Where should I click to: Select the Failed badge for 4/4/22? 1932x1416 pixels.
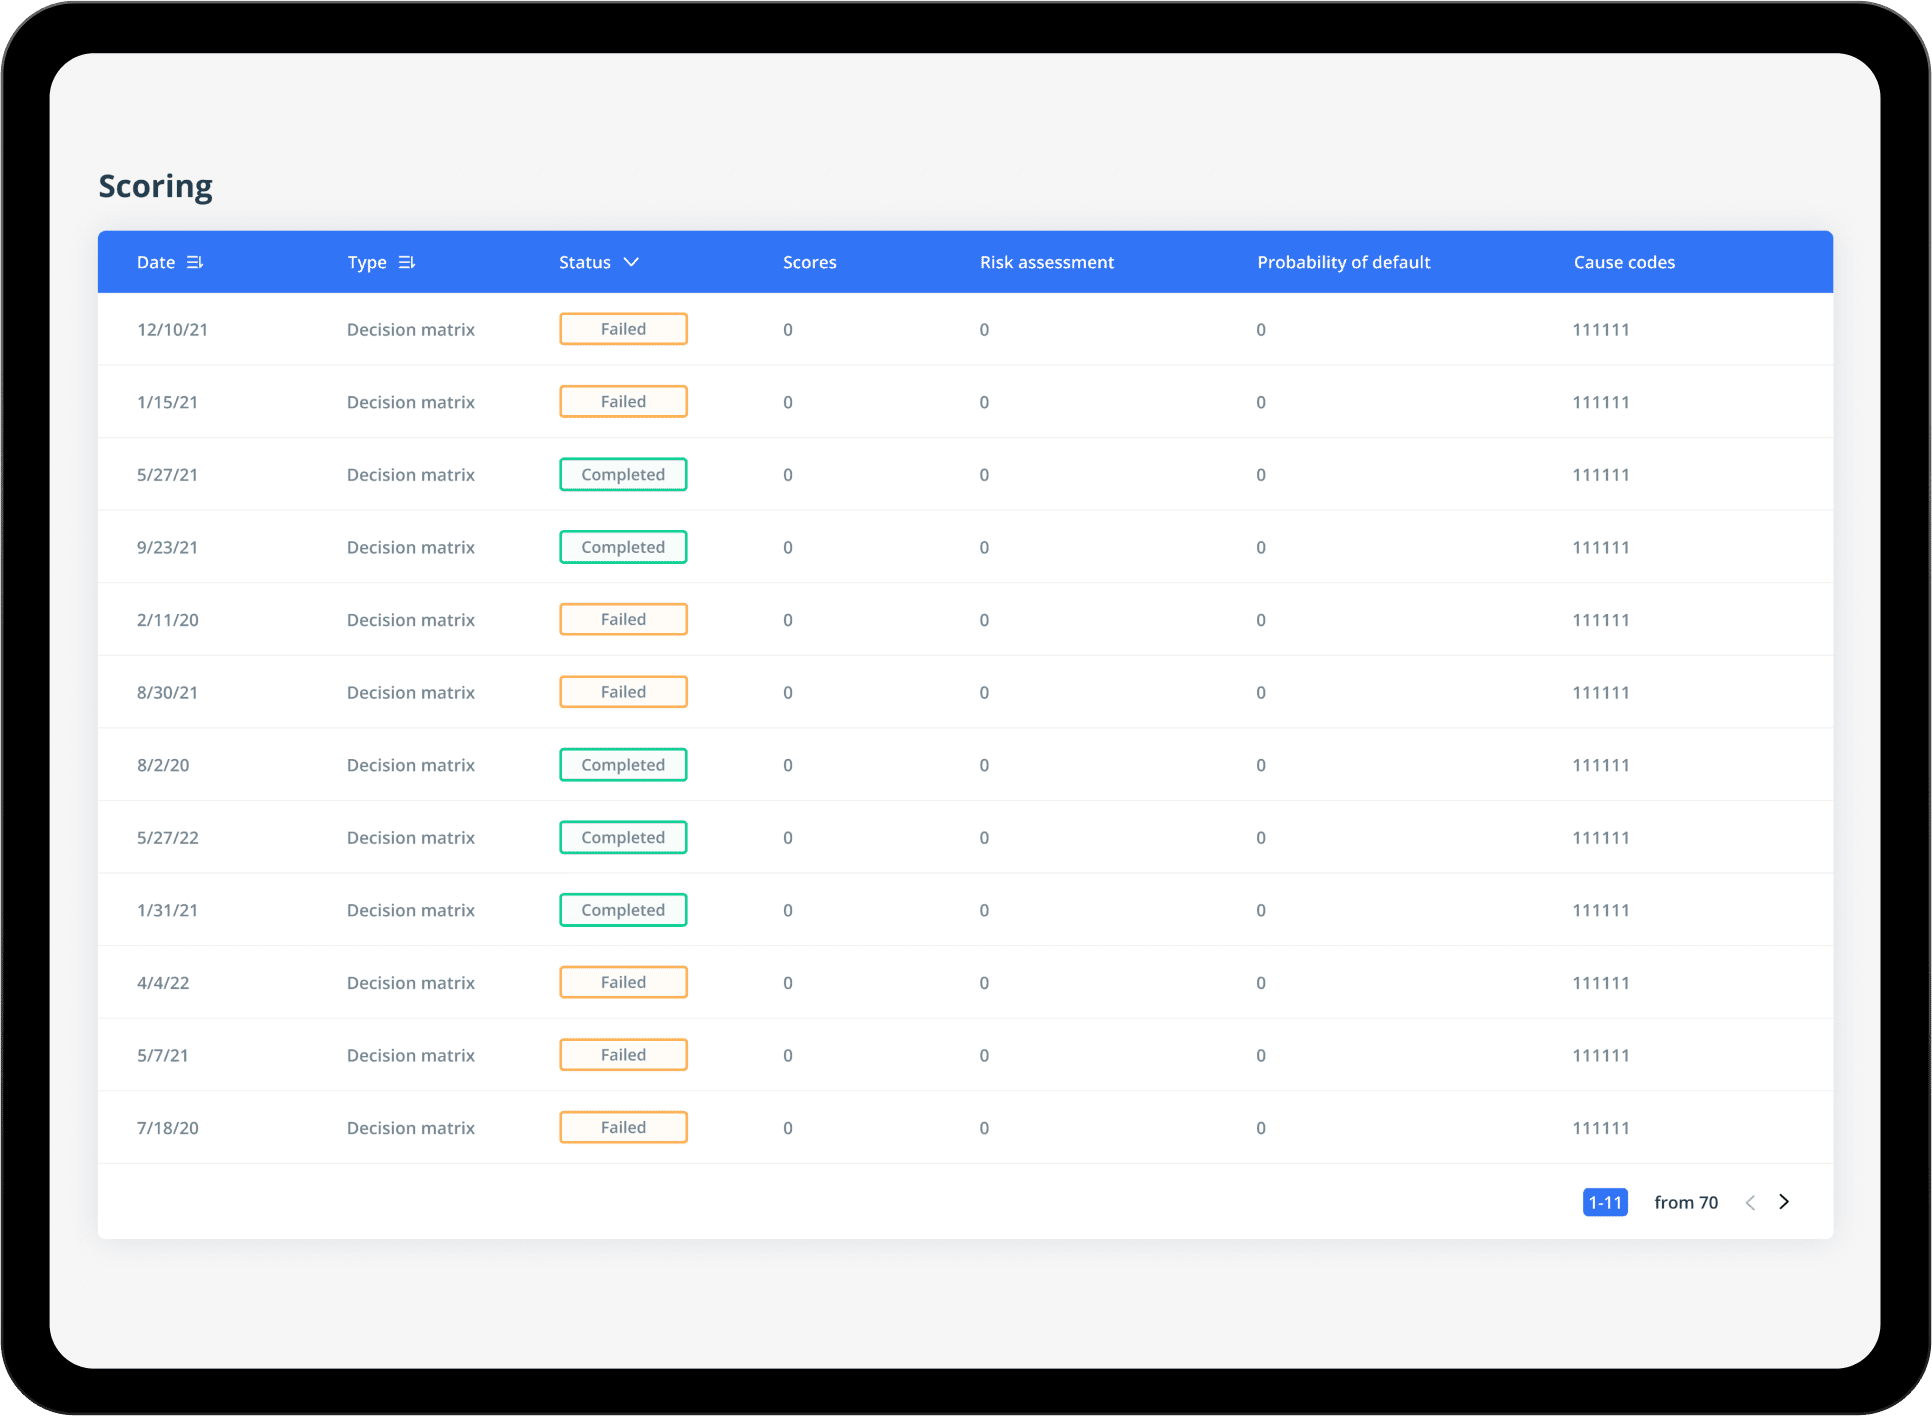click(x=623, y=982)
